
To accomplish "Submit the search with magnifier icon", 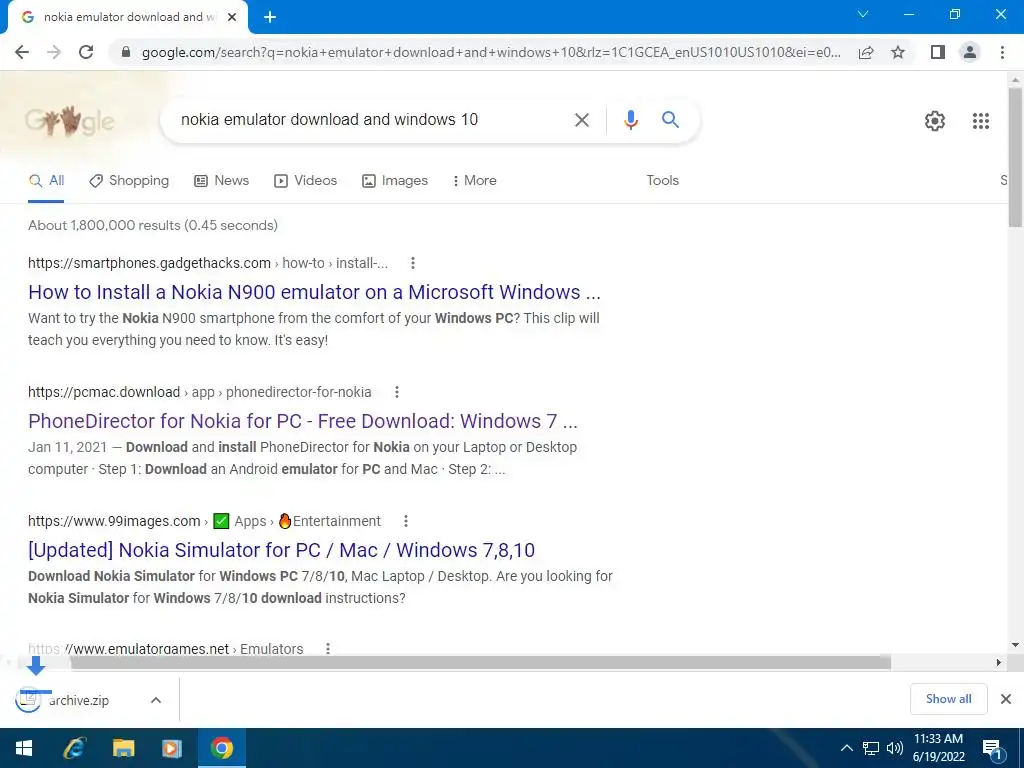I will click(x=670, y=120).
